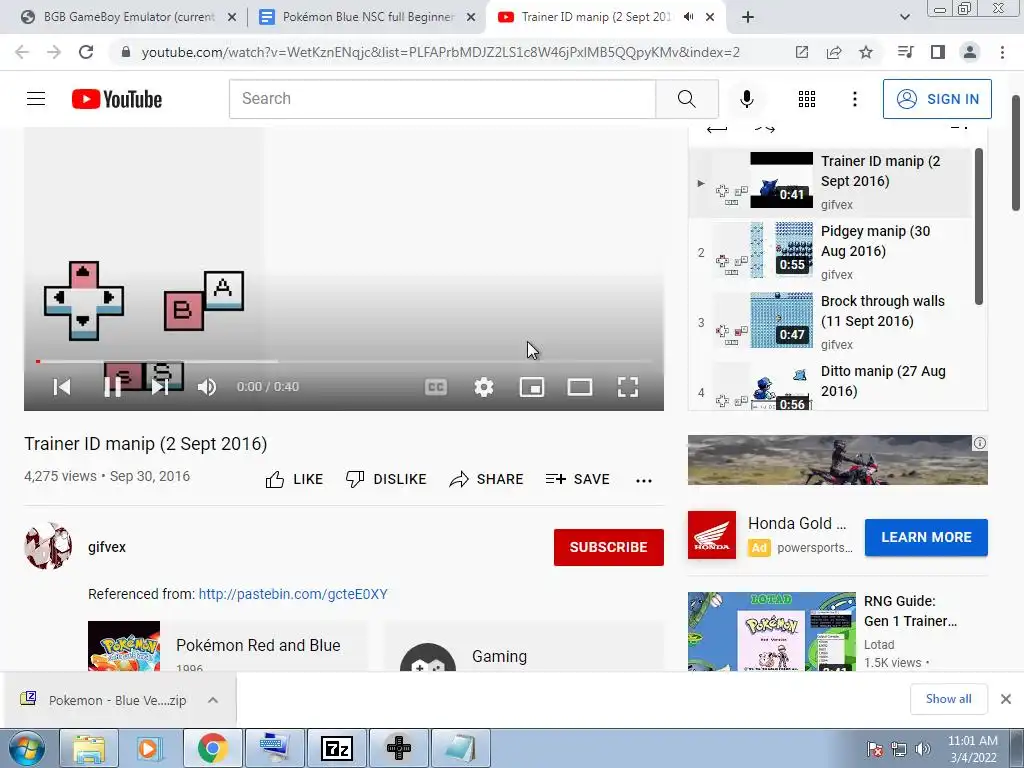Skip to next video in playlist

(160, 387)
